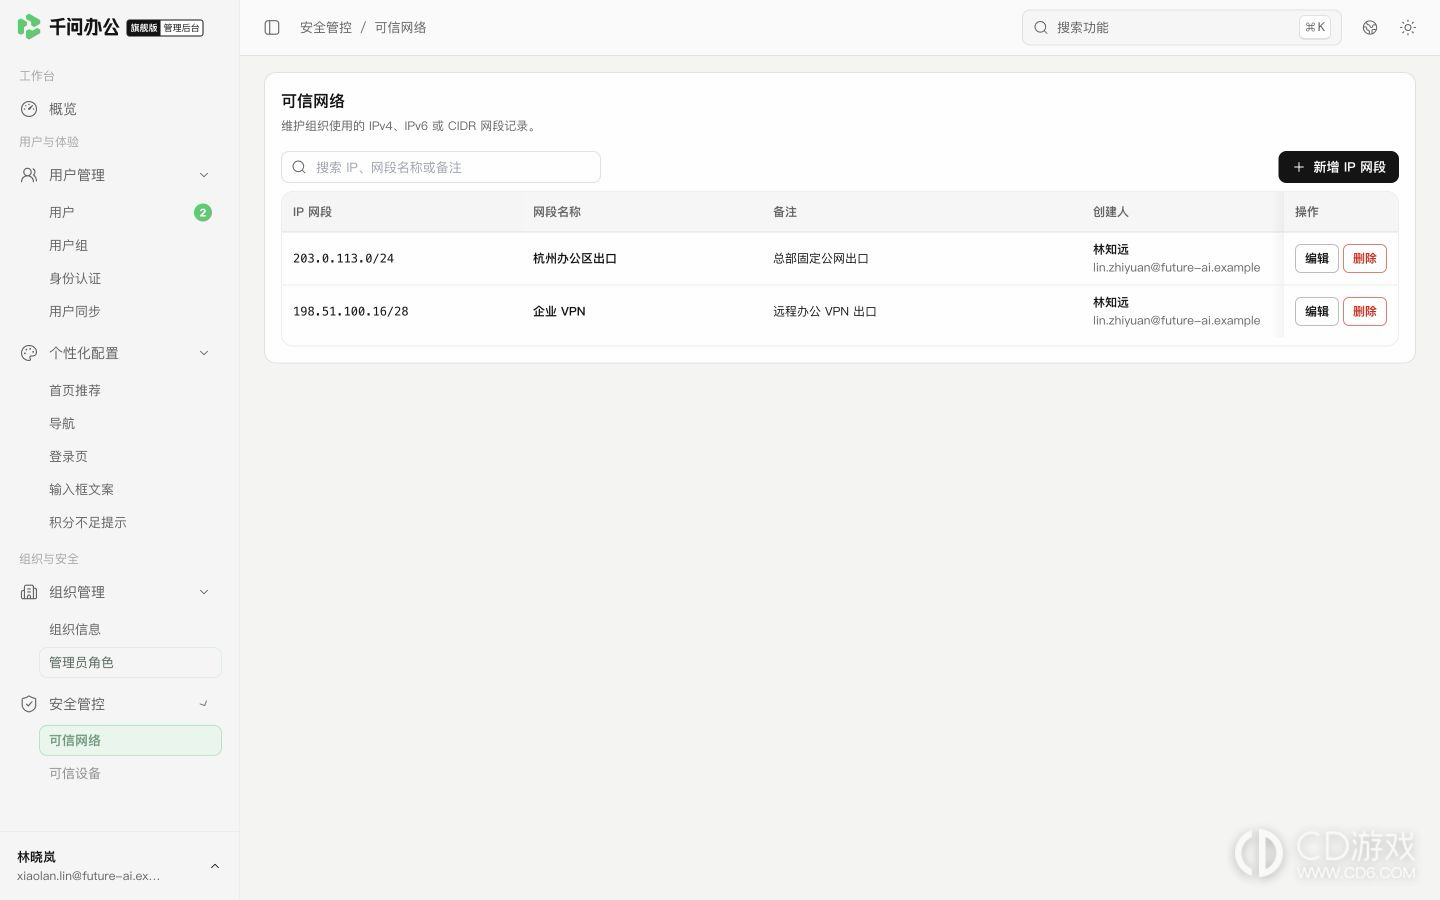Viewport: 1440px width, 900px height.
Task: Collapse the 个性化配置 section chevron
Action: [x=204, y=353]
